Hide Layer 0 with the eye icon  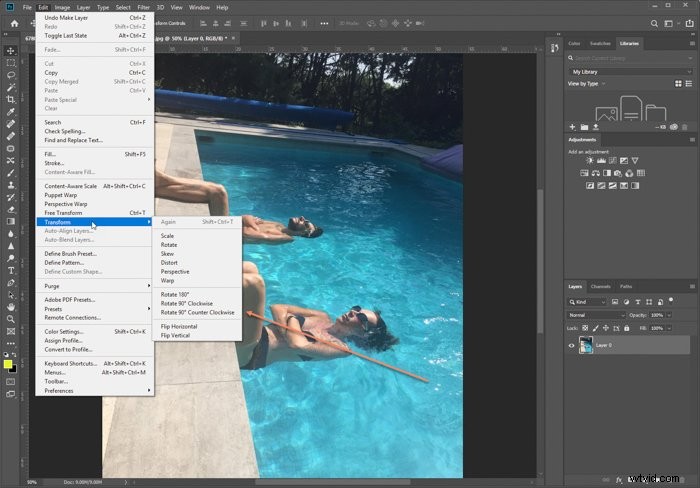[x=571, y=345]
